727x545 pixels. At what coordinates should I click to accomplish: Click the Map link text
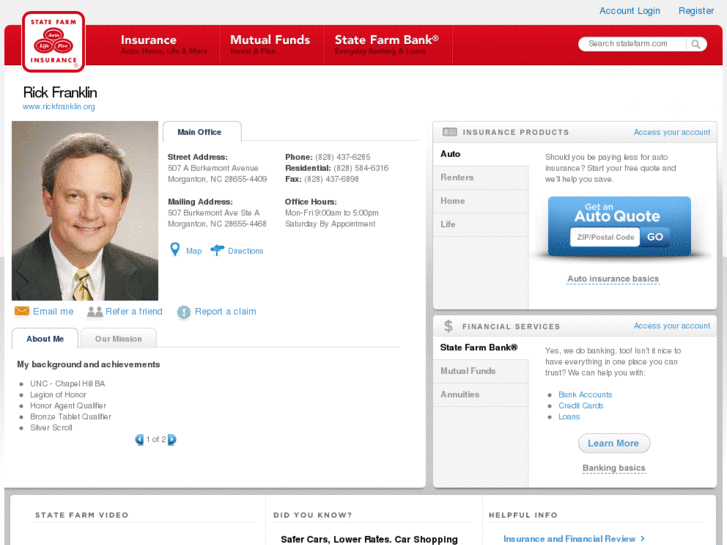pos(194,251)
